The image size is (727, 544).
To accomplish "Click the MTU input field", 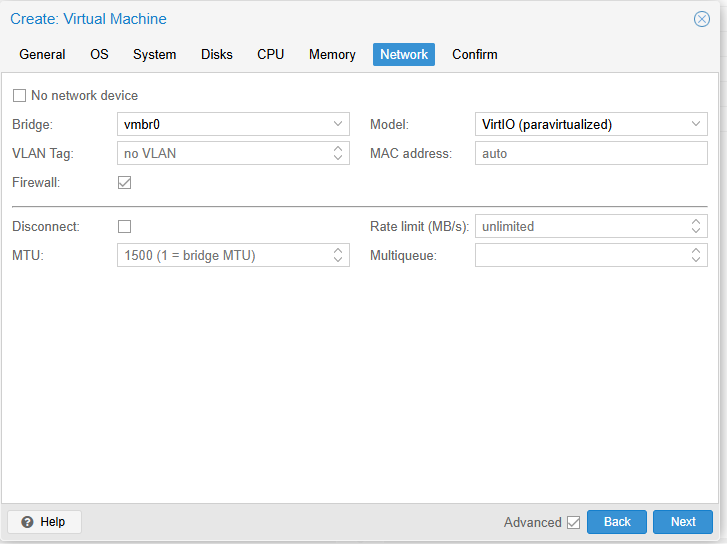I will pos(223,255).
